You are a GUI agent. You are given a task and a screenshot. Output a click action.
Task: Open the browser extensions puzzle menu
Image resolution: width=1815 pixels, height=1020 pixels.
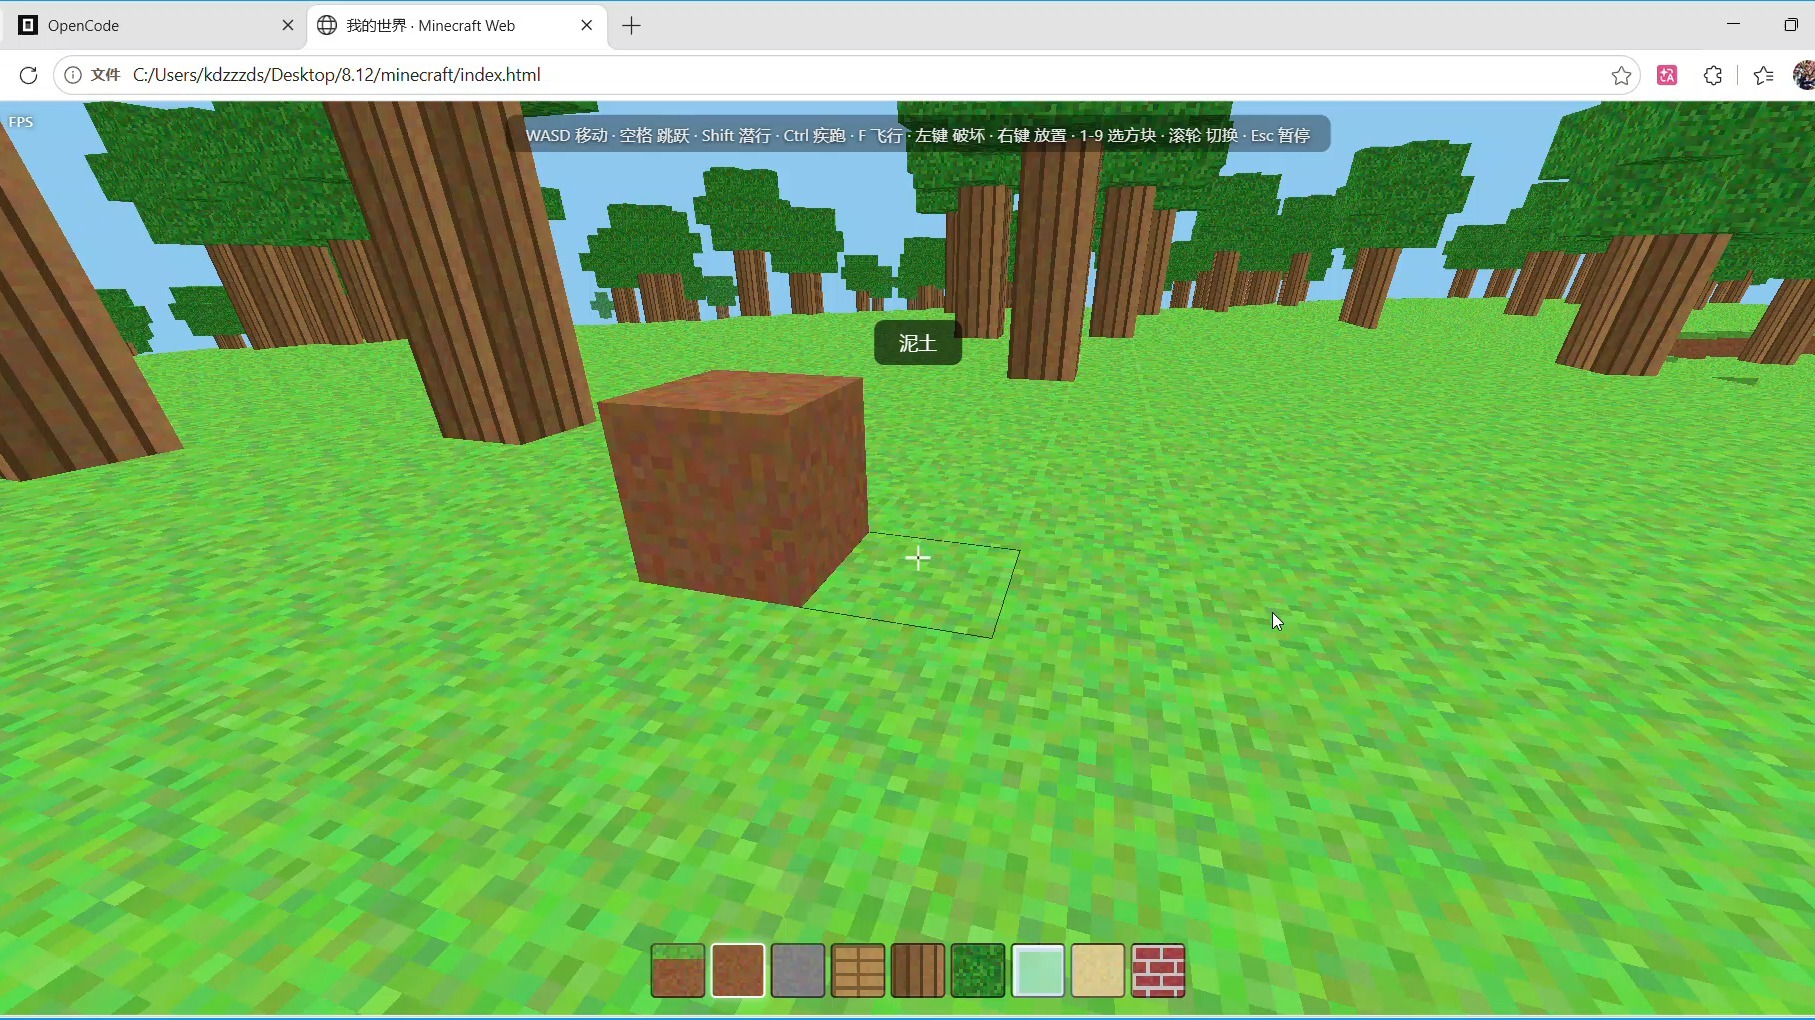[1713, 75]
